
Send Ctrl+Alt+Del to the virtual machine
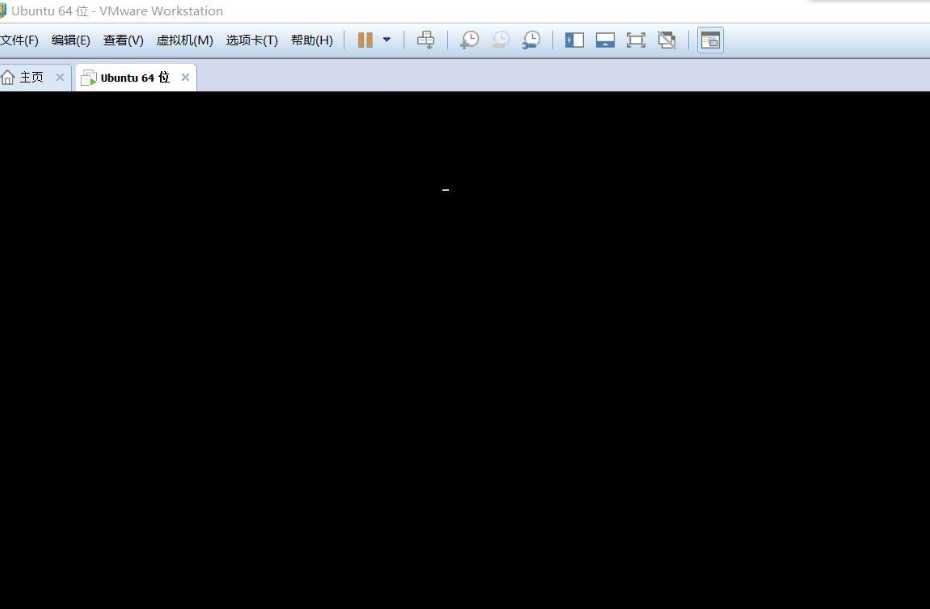[425, 40]
